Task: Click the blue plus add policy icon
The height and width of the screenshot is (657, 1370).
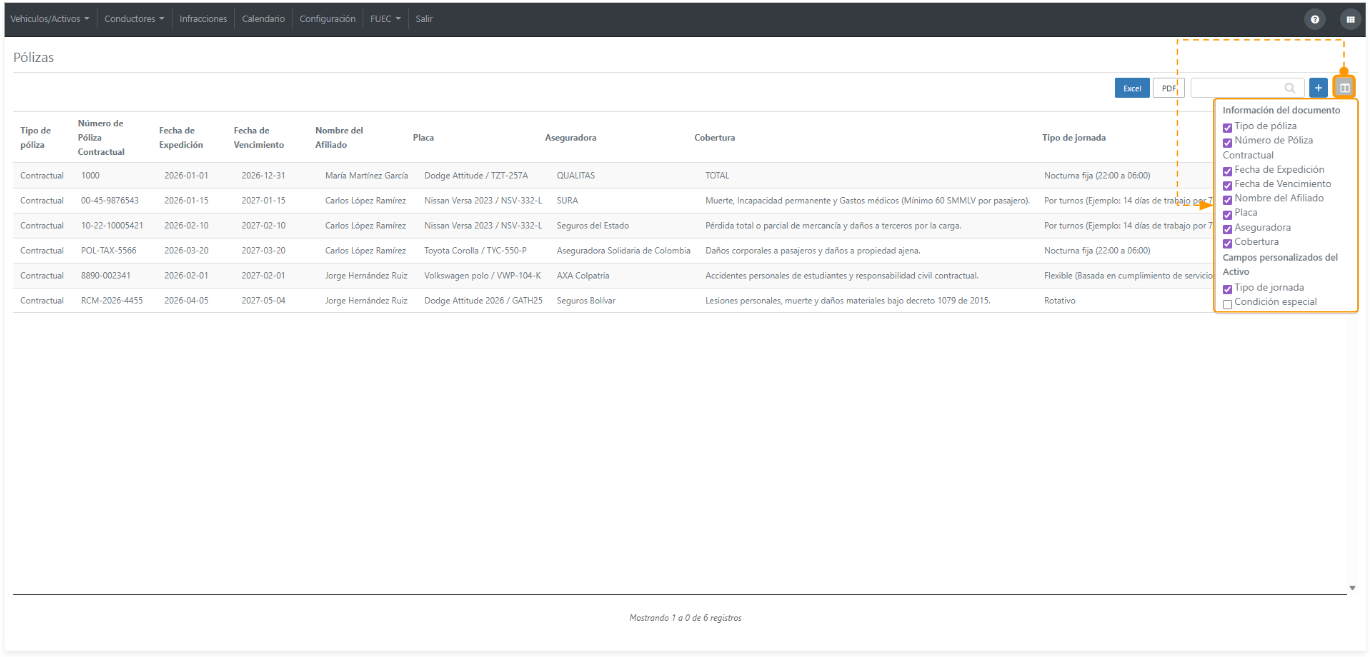Action: click(1318, 88)
